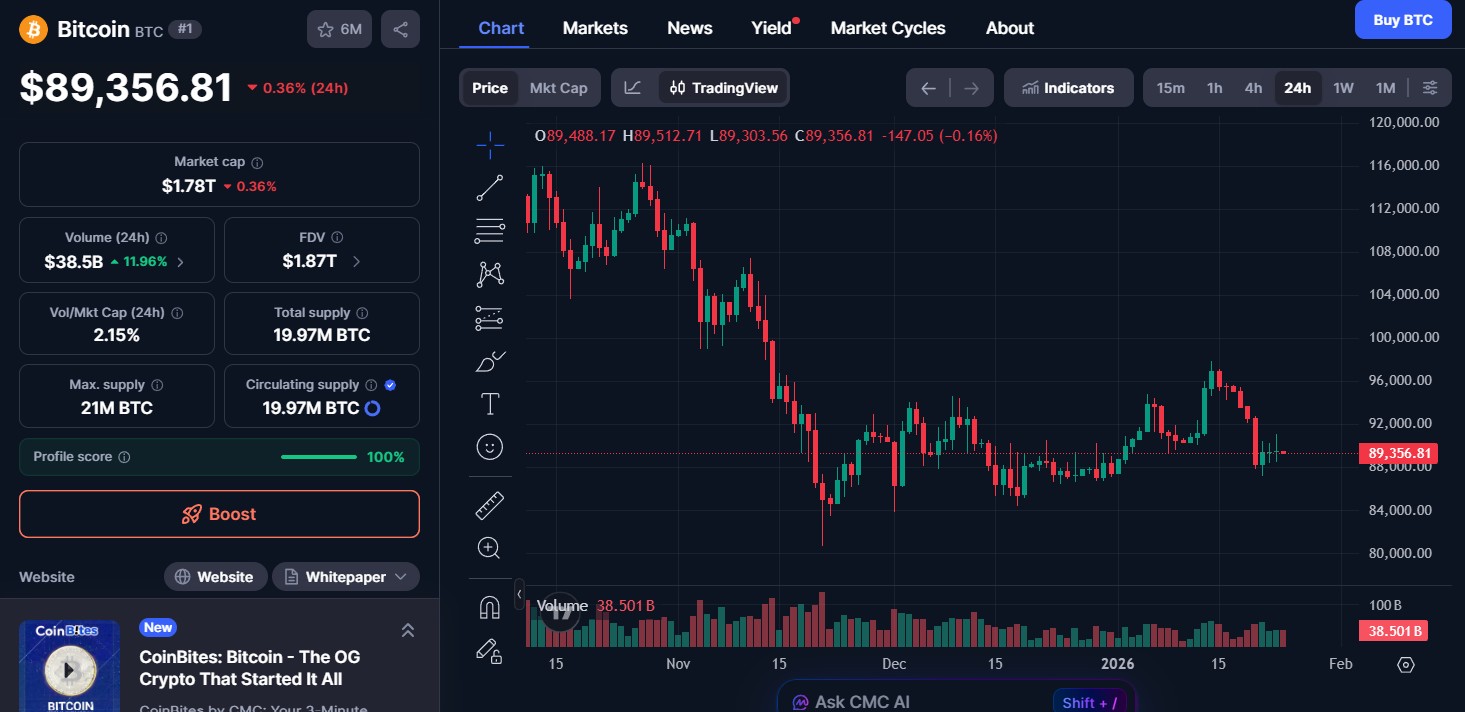Image resolution: width=1465 pixels, height=712 pixels.
Task: Select the Text annotation tool
Action: point(489,404)
